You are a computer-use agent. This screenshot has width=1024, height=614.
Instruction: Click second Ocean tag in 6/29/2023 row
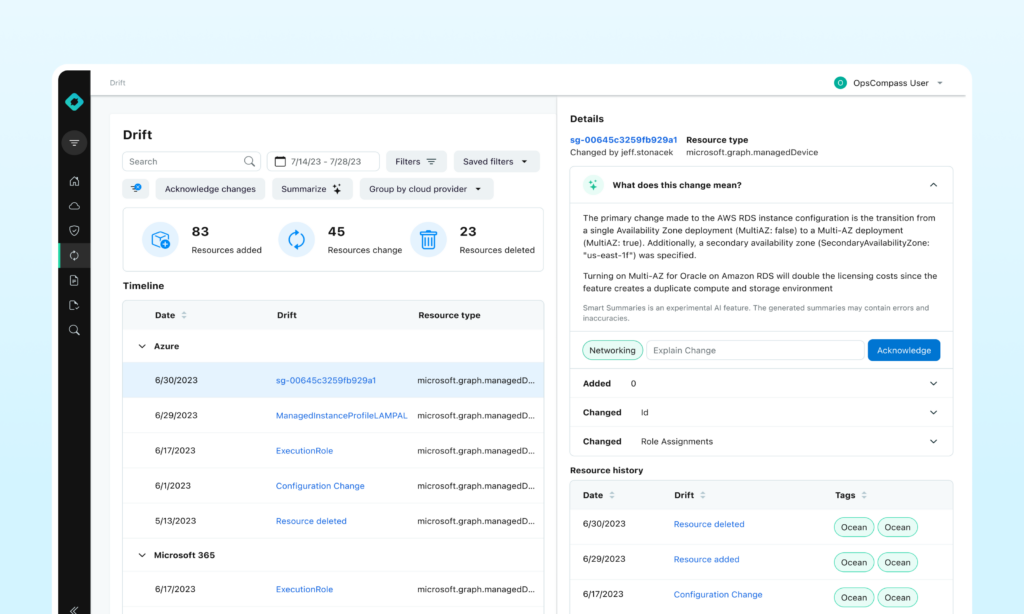point(897,562)
